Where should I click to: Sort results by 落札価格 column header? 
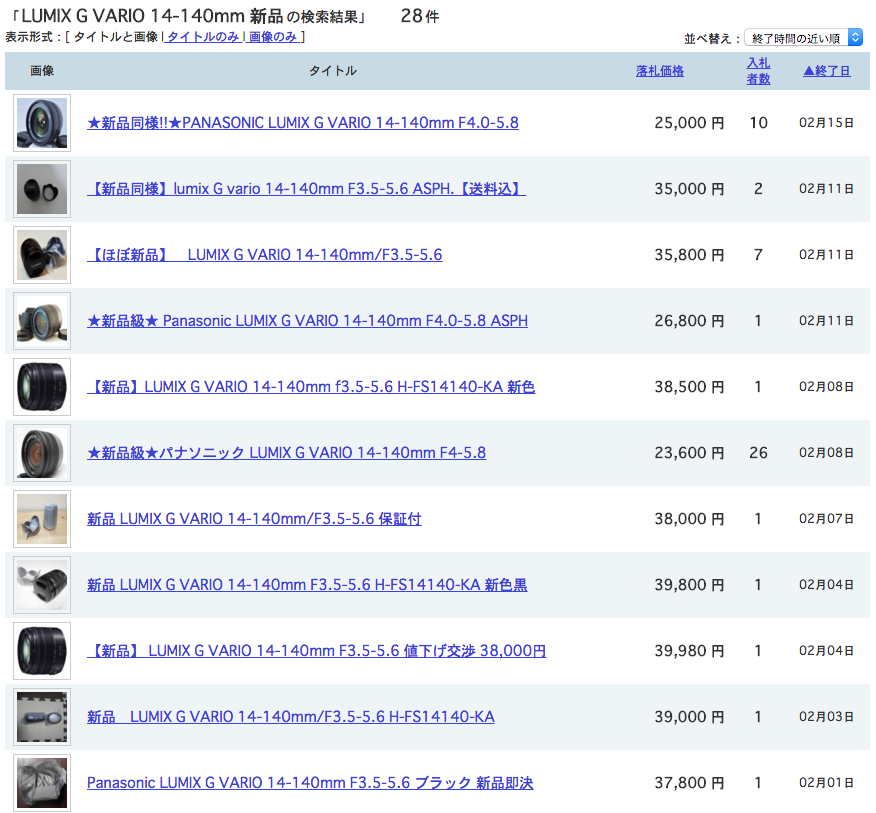pyautogui.click(x=660, y=71)
